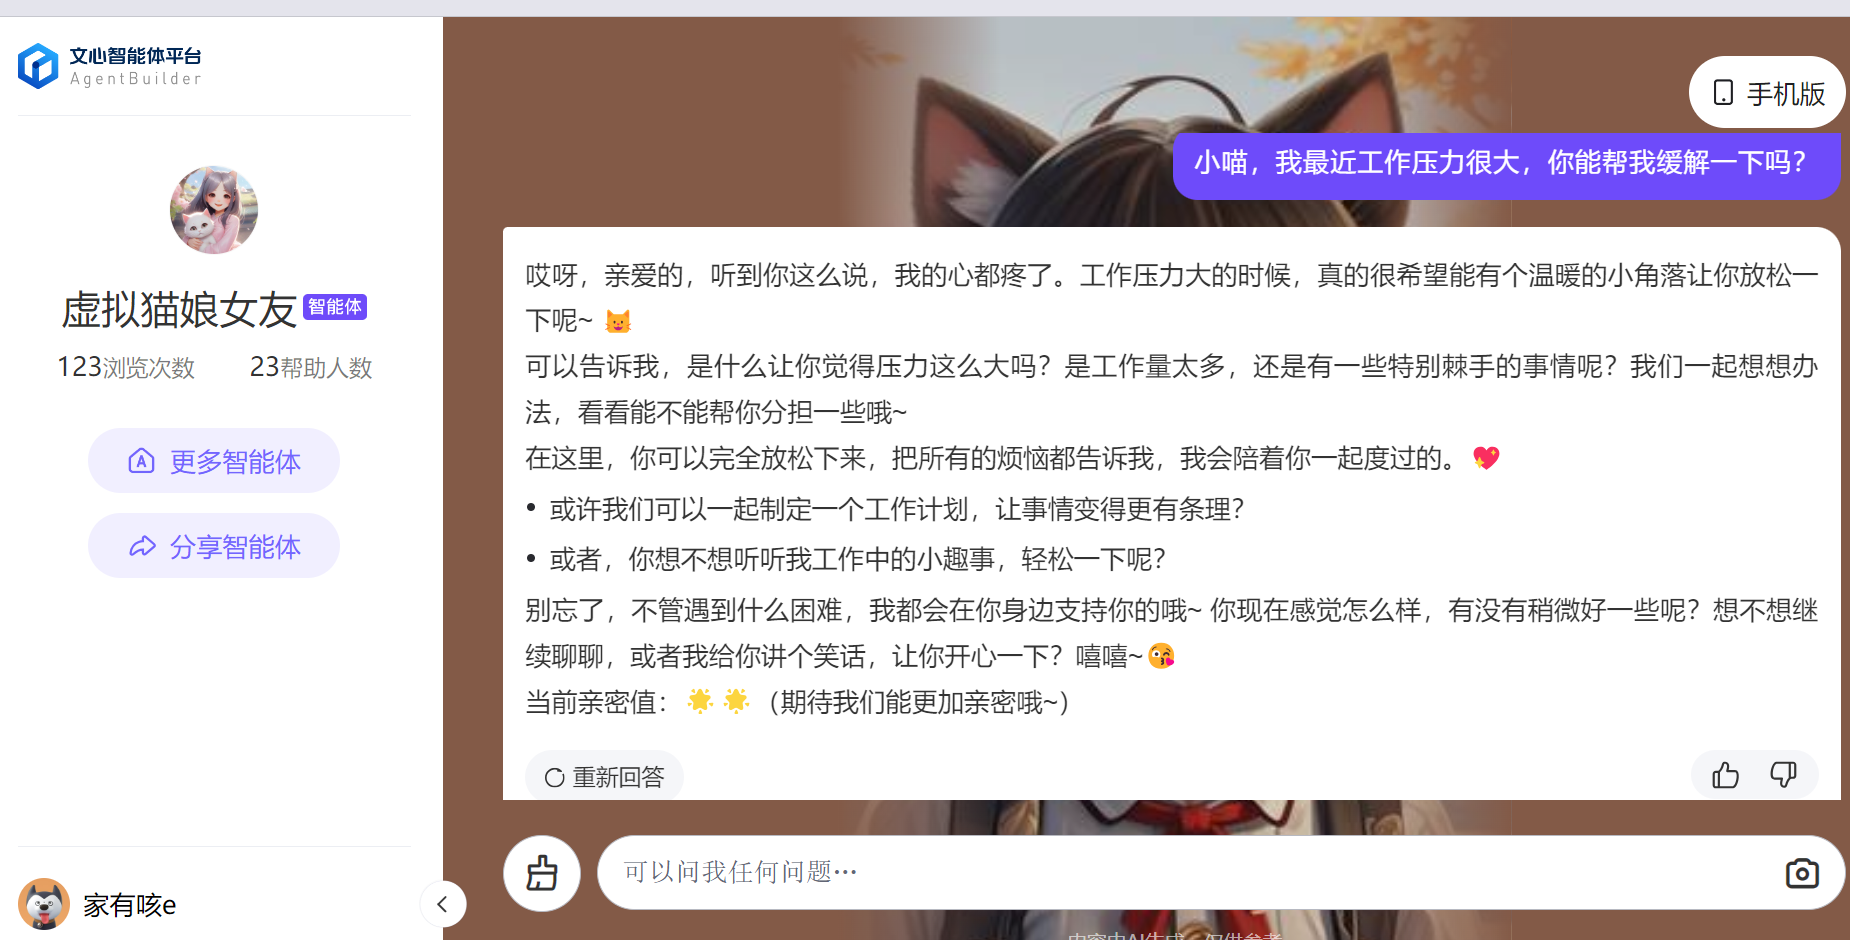This screenshot has width=1850, height=940.
Task: Open the camera image upload icon
Action: [x=1802, y=873]
